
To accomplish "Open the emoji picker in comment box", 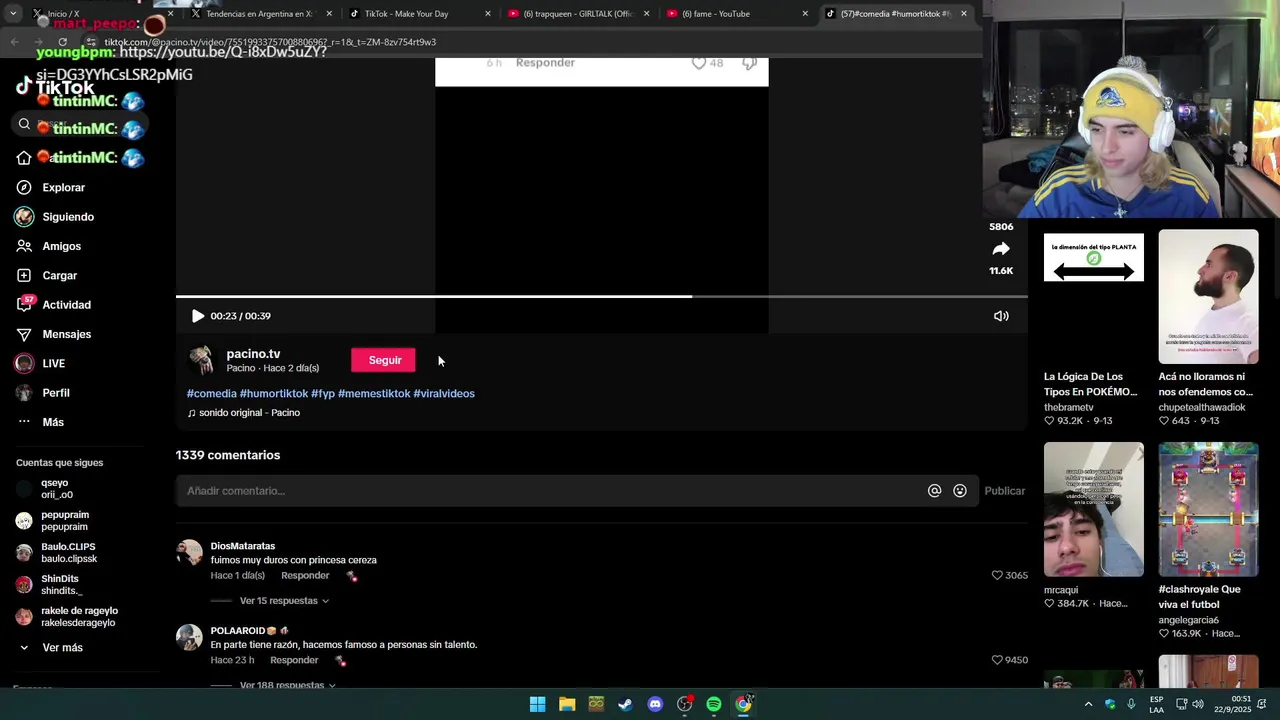I will tap(960, 491).
